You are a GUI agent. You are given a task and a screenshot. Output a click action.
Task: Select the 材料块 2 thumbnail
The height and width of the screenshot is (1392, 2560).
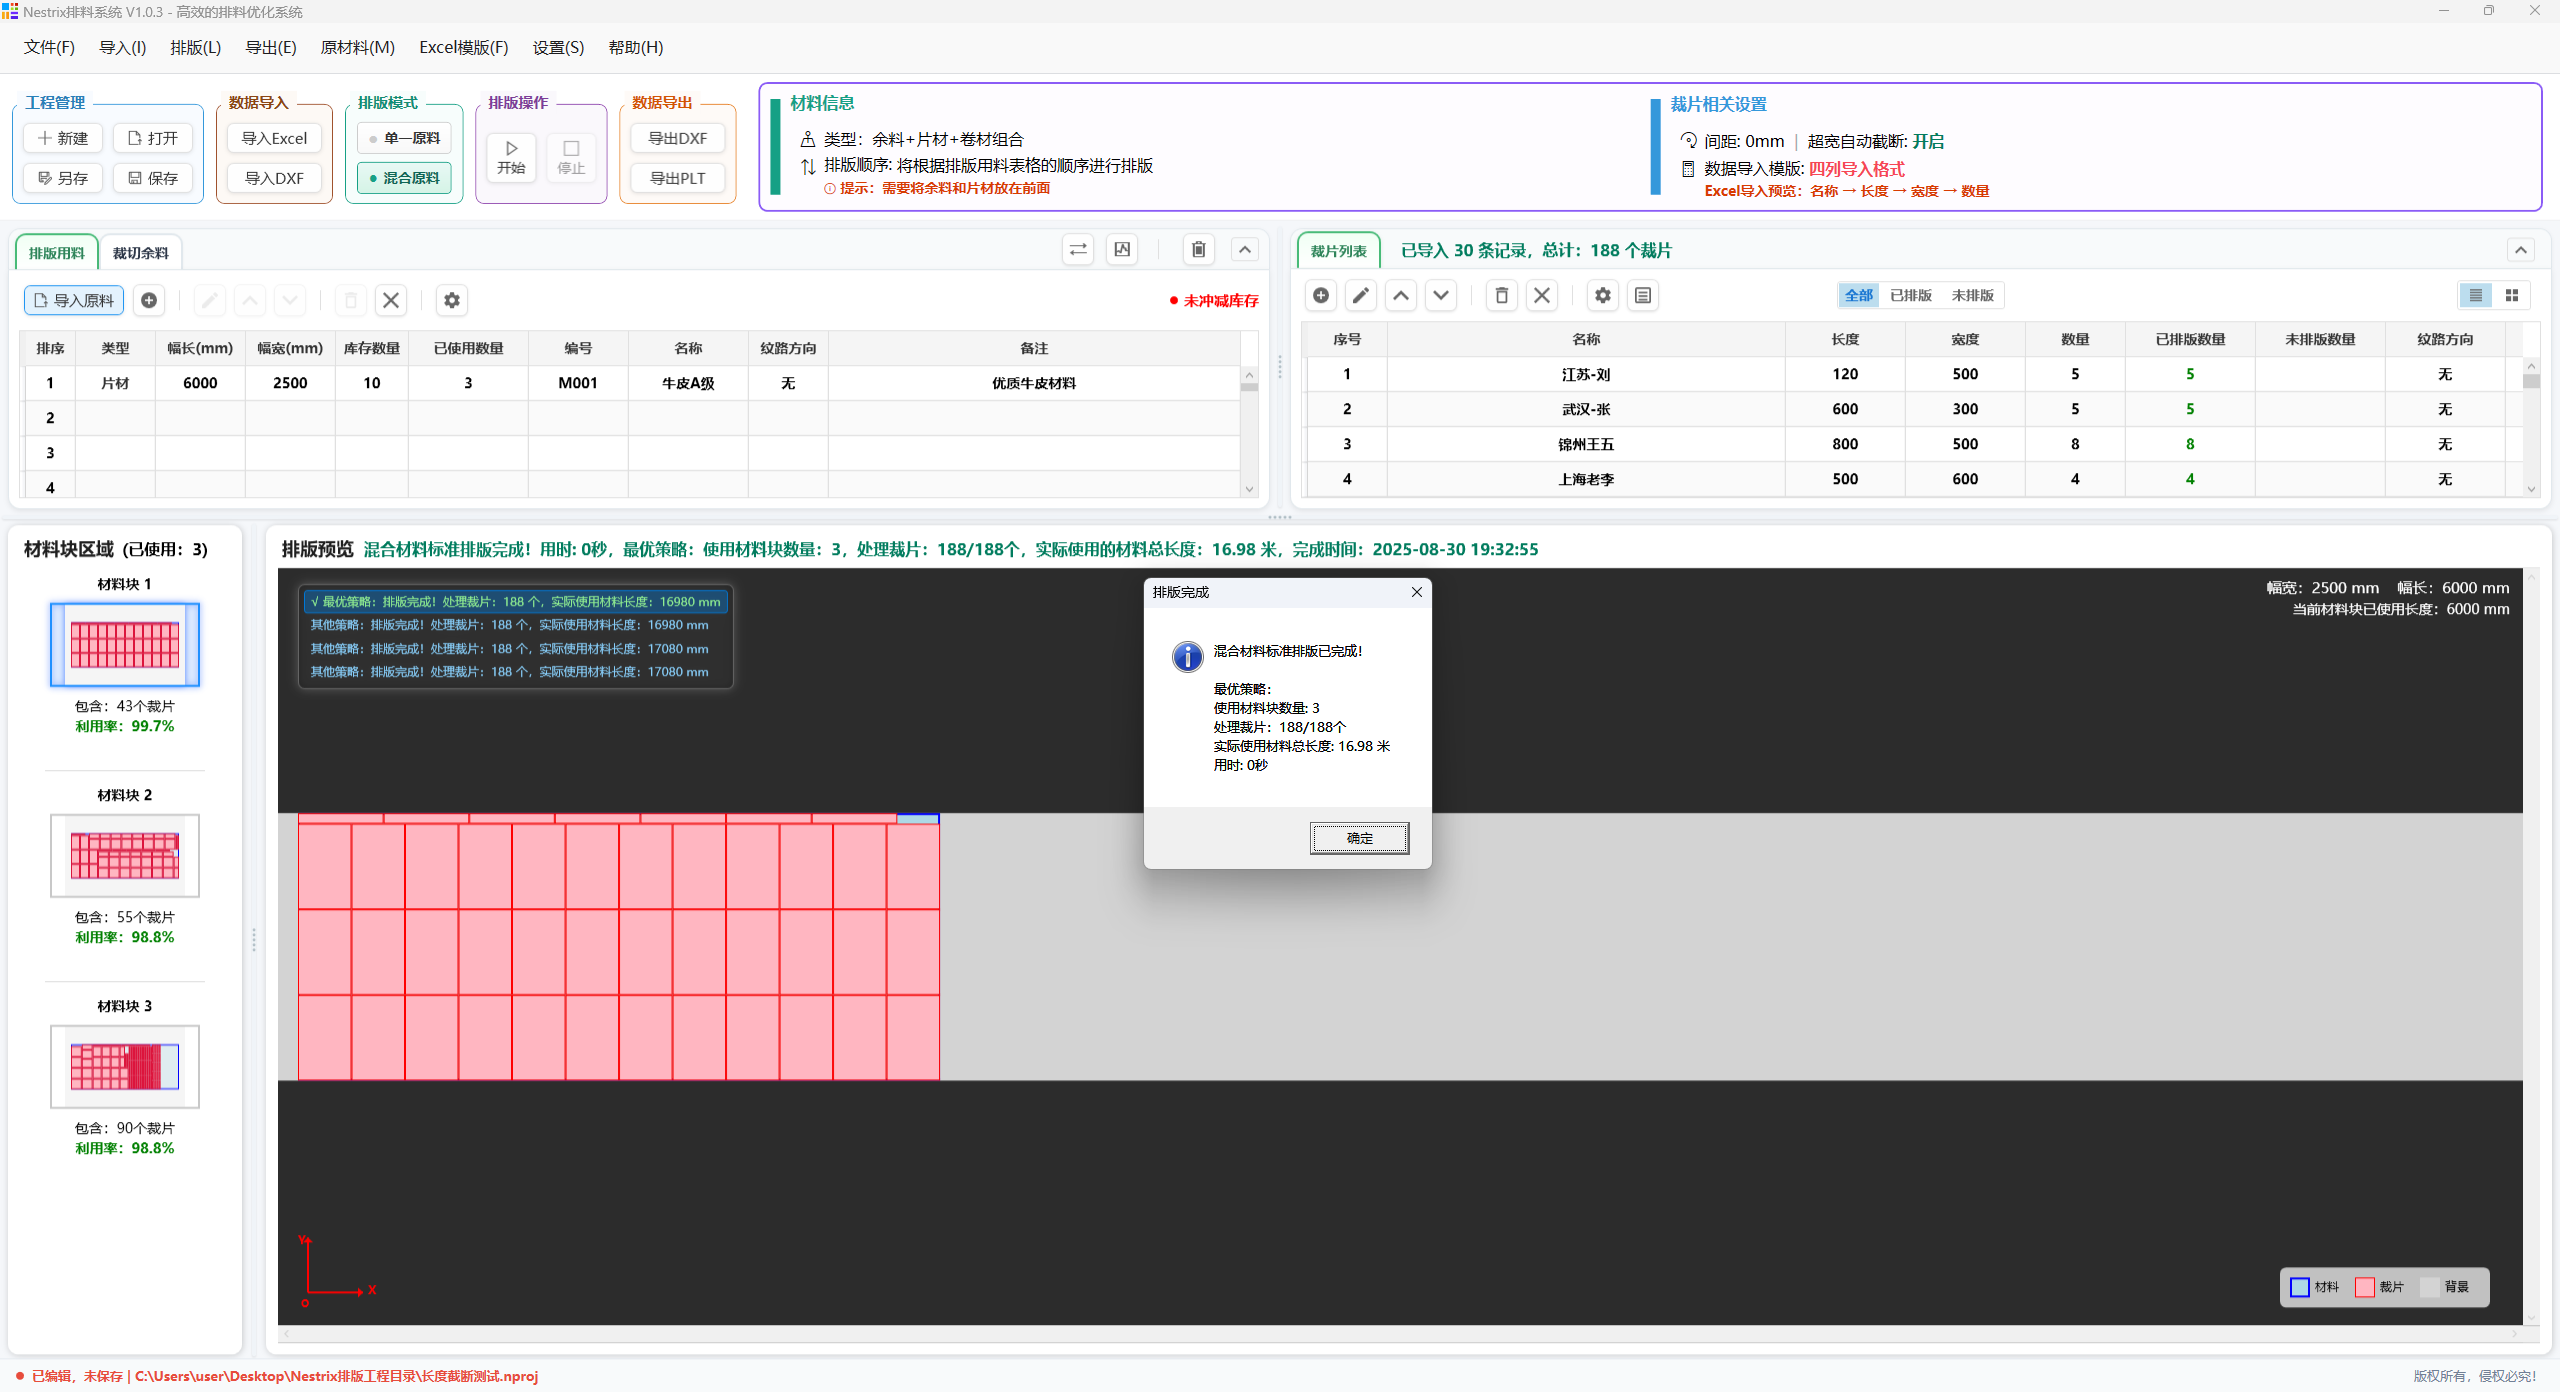(x=125, y=856)
